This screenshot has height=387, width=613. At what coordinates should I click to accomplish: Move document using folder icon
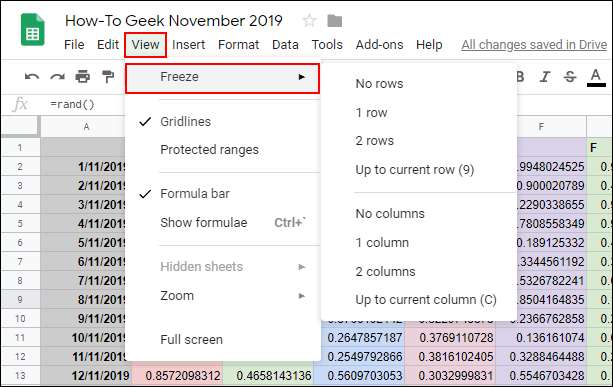pyautogui.click(x=335, y=21)
